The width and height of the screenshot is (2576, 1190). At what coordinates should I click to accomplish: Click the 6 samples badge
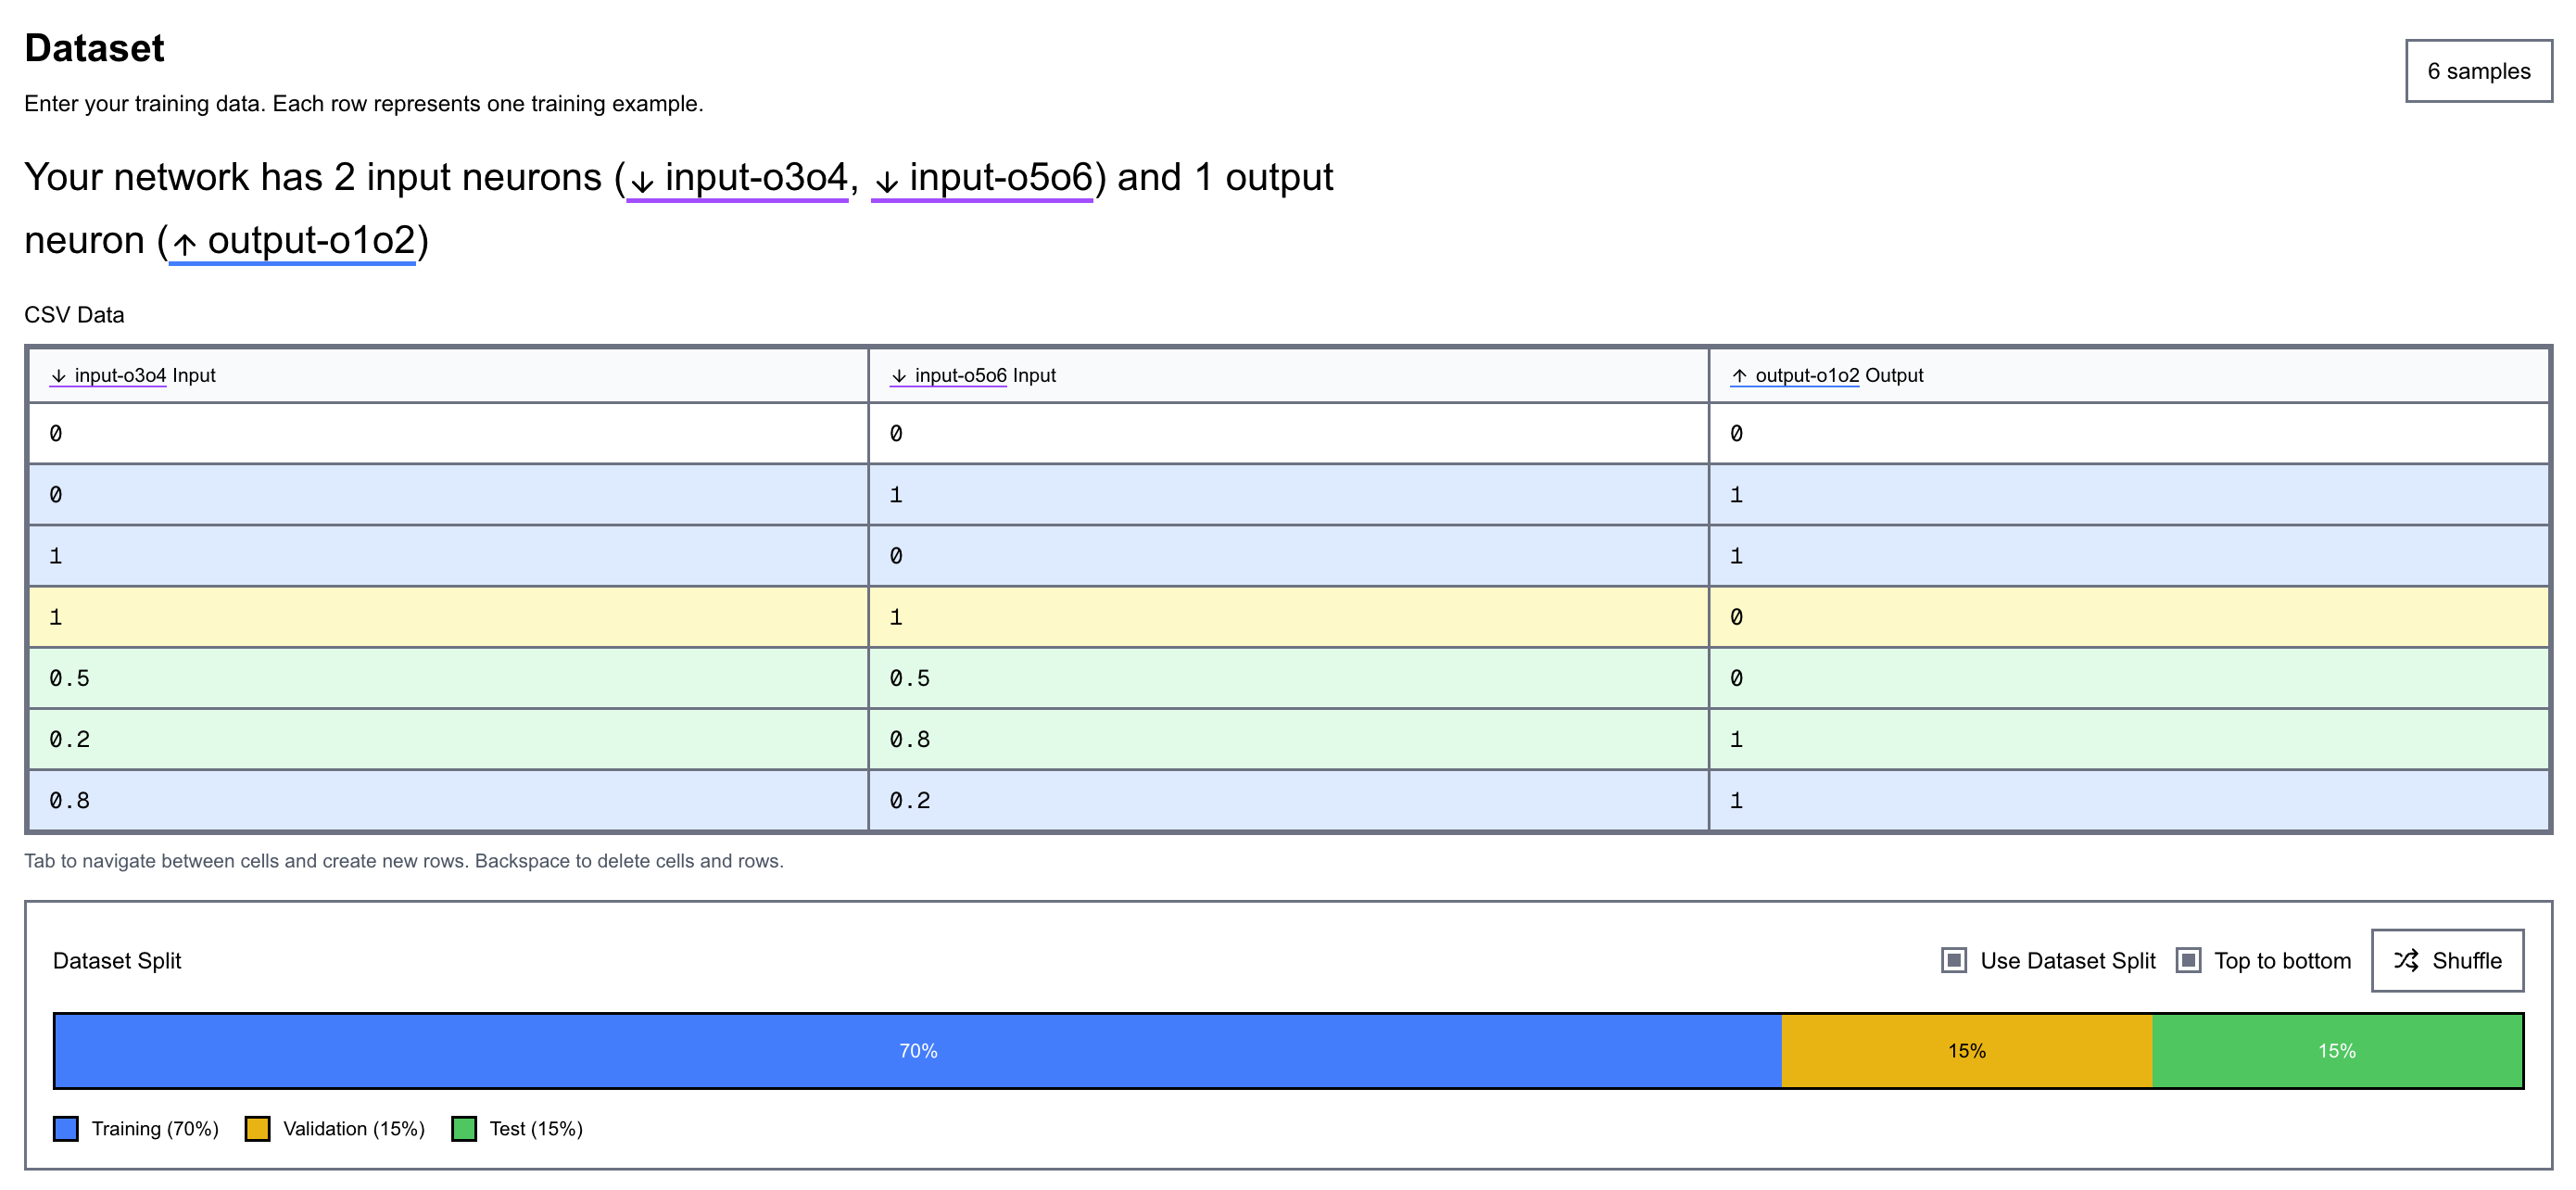(x=2478, y=71)
